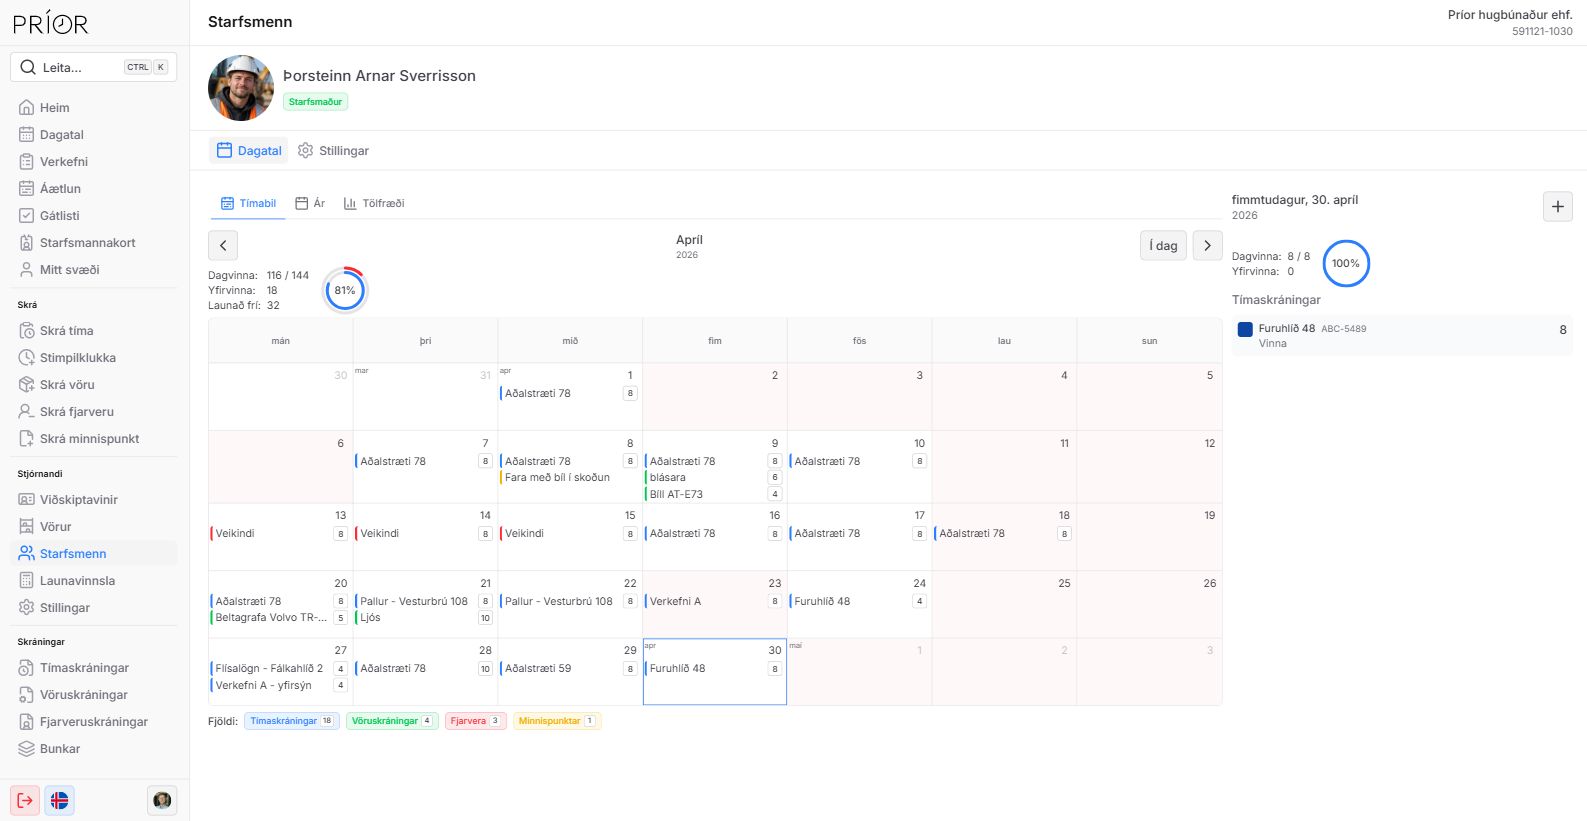The image size is (1587, 821).
Task: Open user avatar in sidebar footer
Action: click(162, 800)
